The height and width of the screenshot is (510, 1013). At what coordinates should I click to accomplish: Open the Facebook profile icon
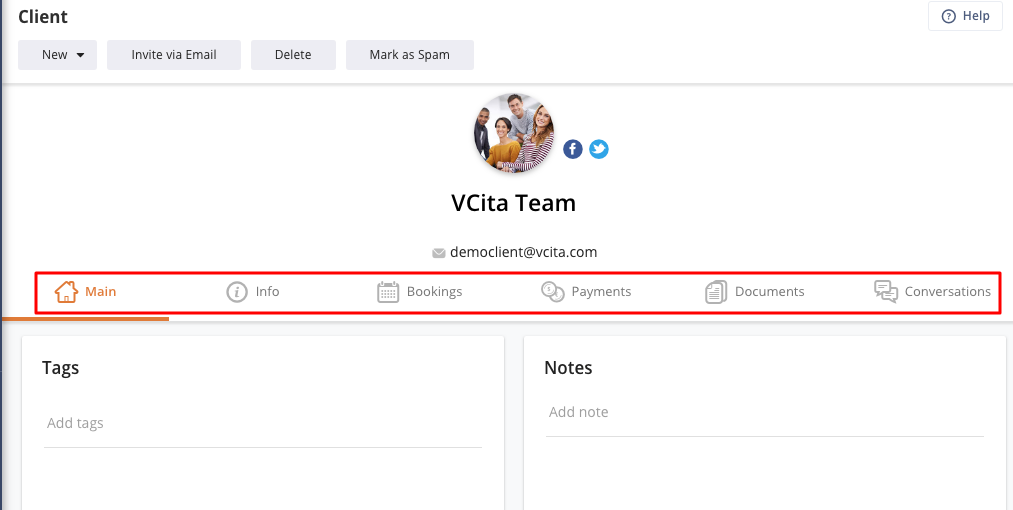pyautogui.click(x=572, y=149)
